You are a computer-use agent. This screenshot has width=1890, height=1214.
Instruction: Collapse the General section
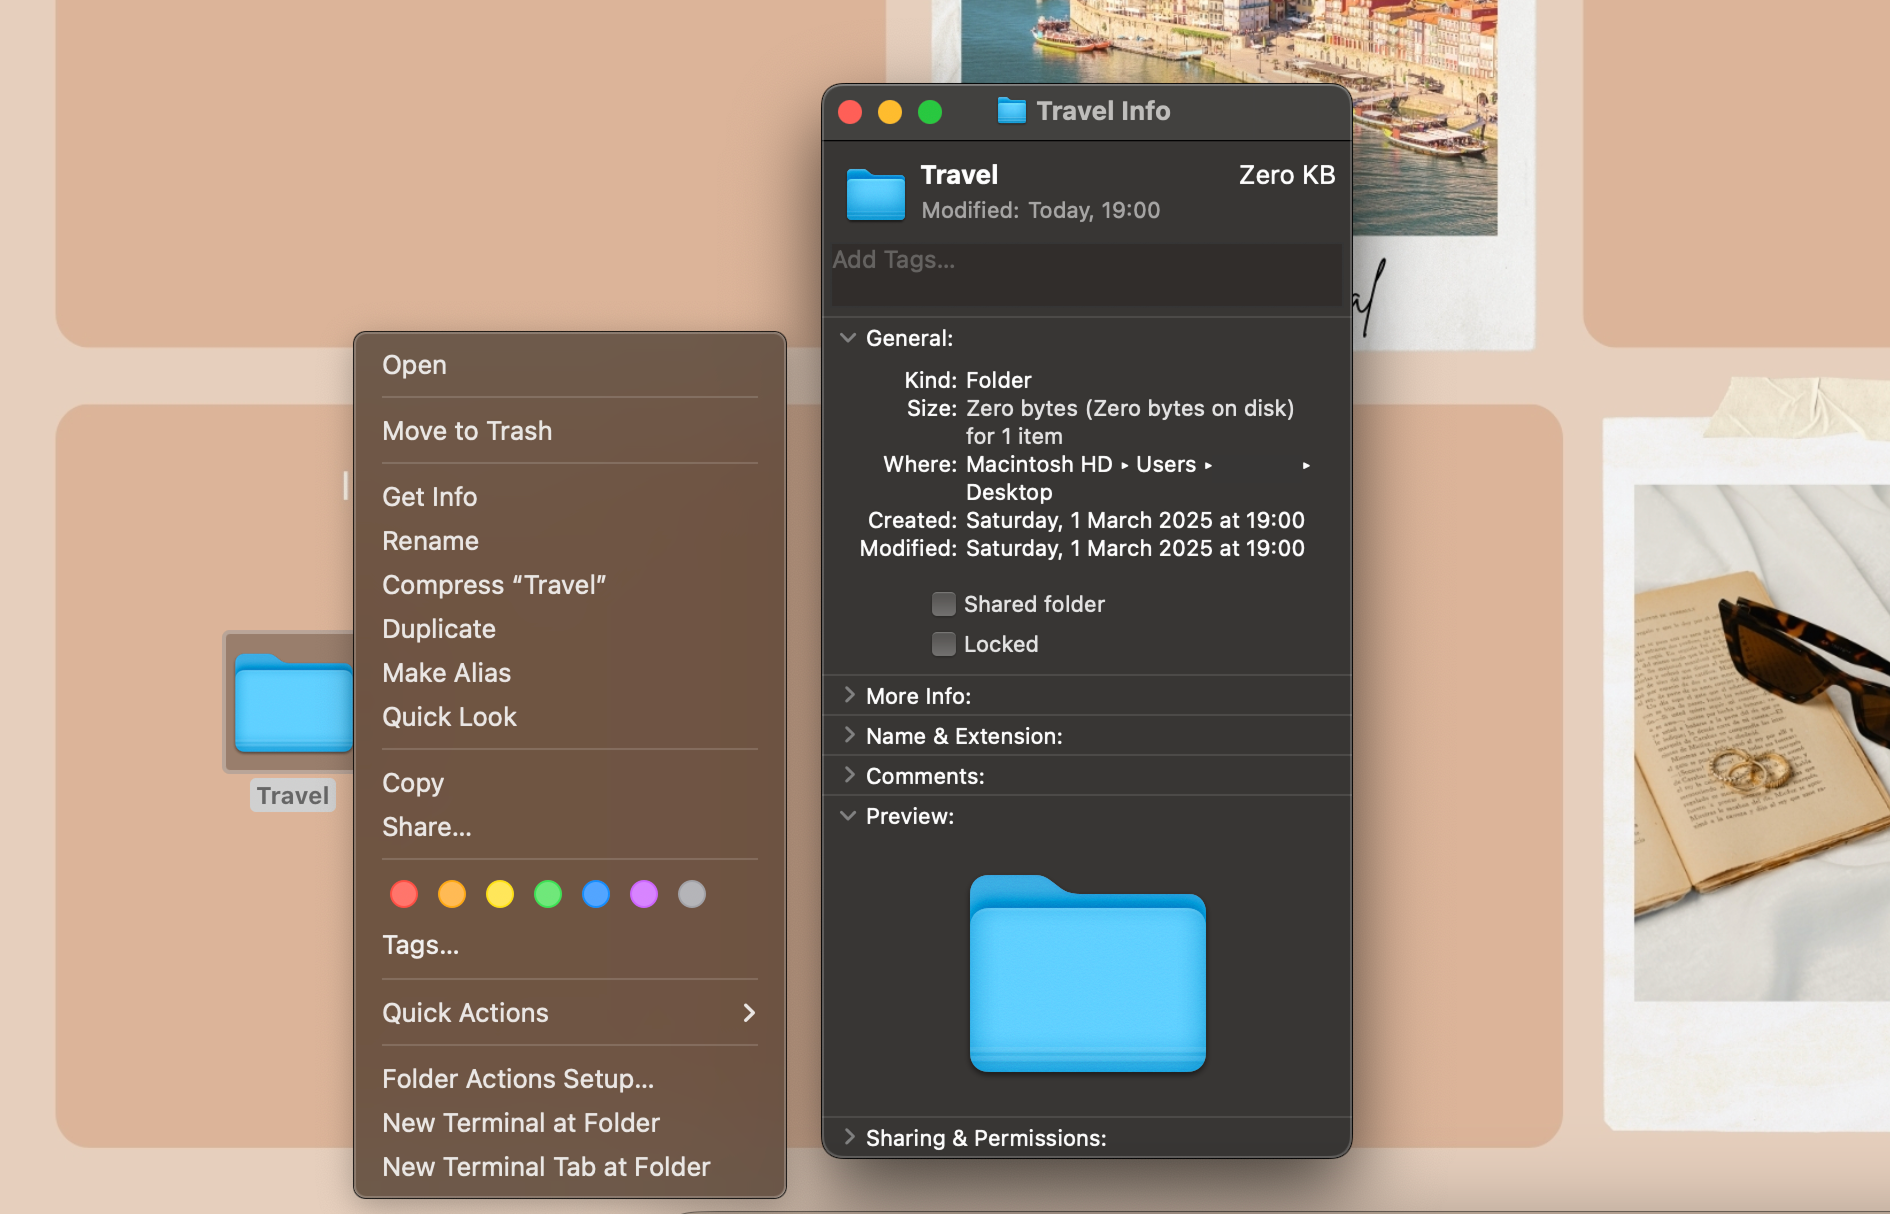(848, 338)
